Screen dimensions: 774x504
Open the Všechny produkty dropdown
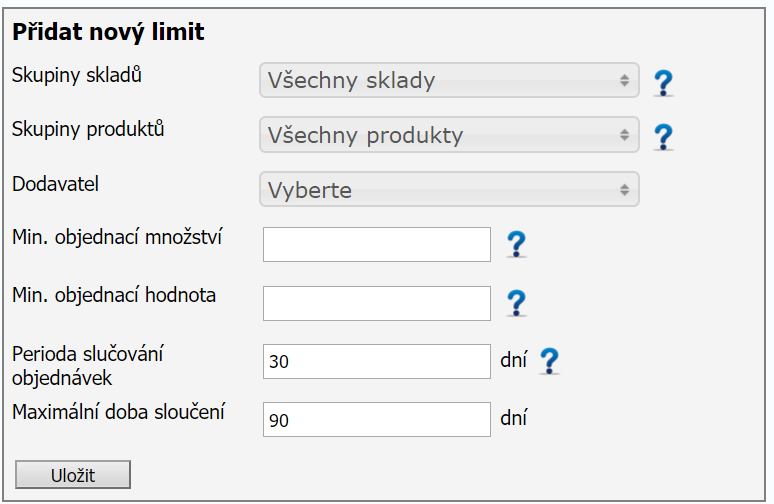click(448, 135)
